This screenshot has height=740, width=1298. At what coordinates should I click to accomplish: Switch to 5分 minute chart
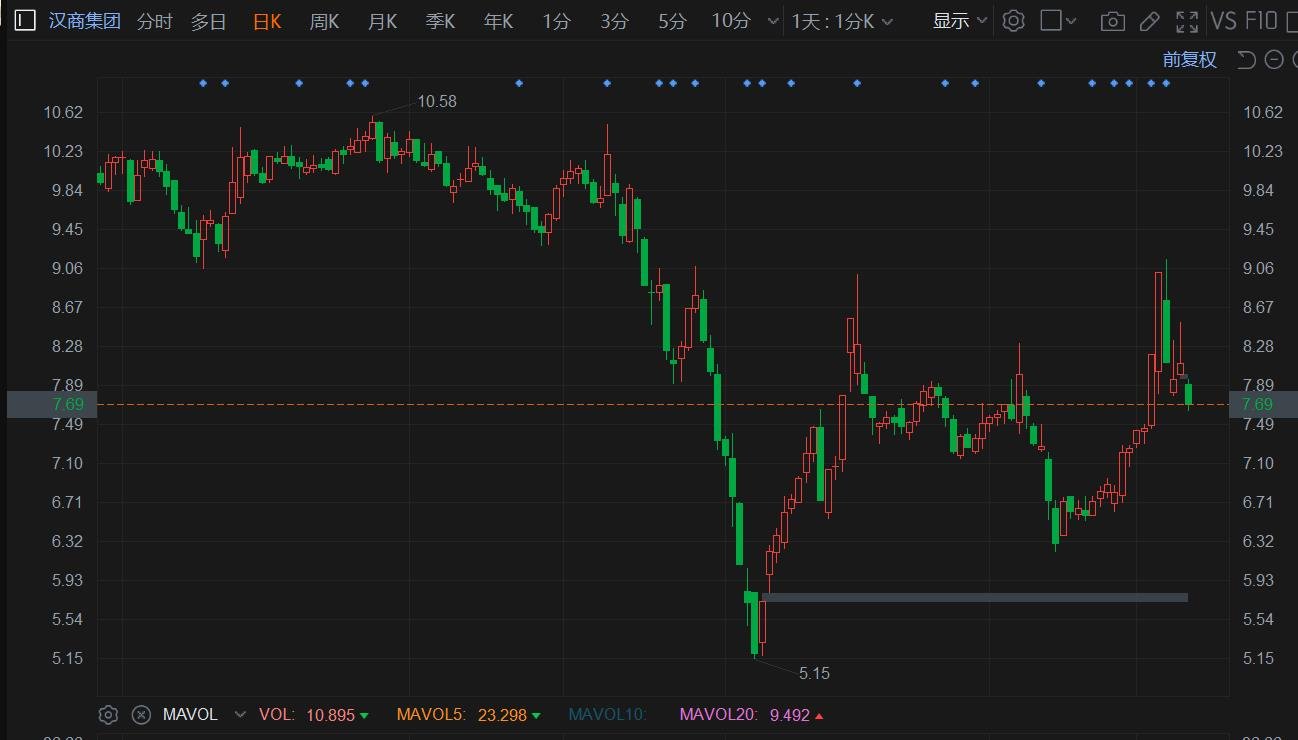click(x=673, y=21)
